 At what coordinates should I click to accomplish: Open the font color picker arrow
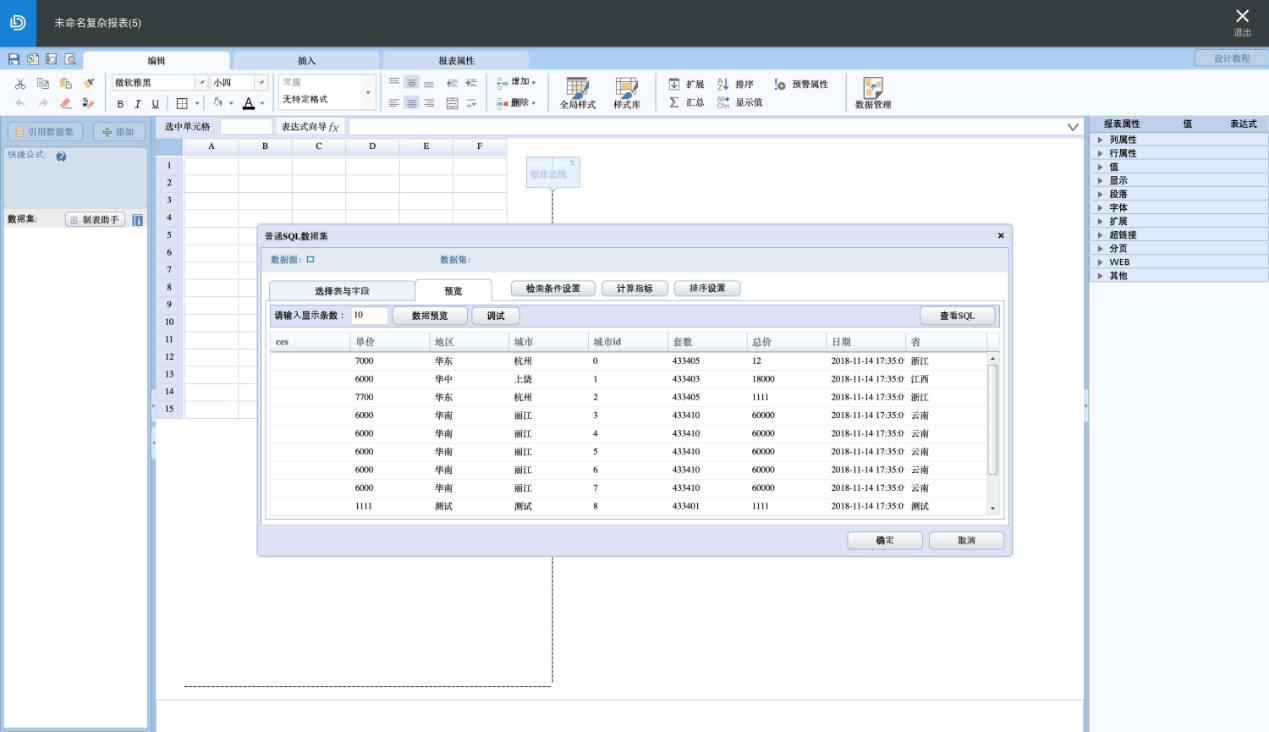(x=262, y=104)
